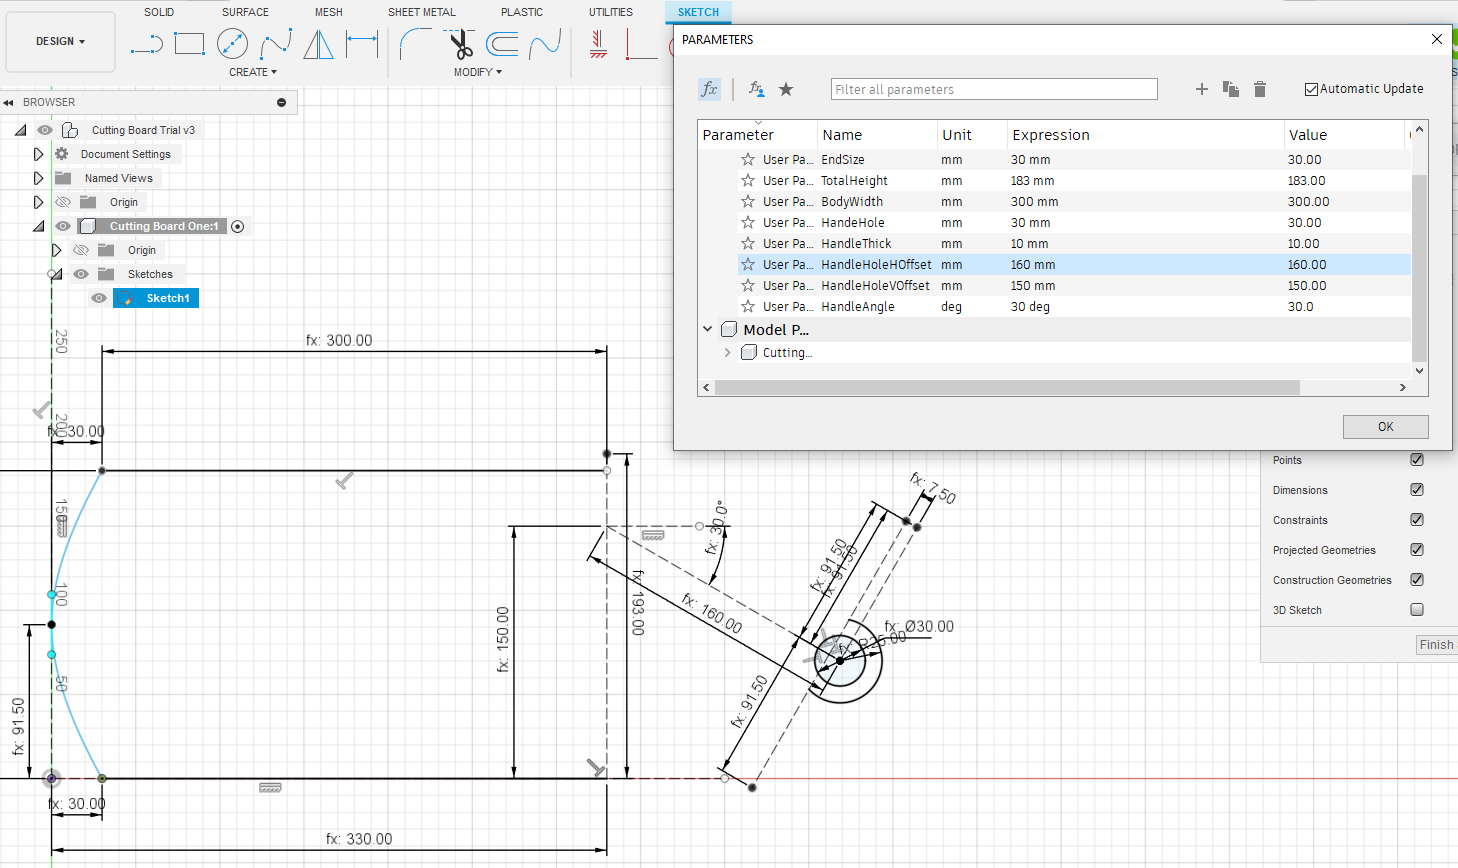Close the Parameters dialog

tap(1436, 39)
